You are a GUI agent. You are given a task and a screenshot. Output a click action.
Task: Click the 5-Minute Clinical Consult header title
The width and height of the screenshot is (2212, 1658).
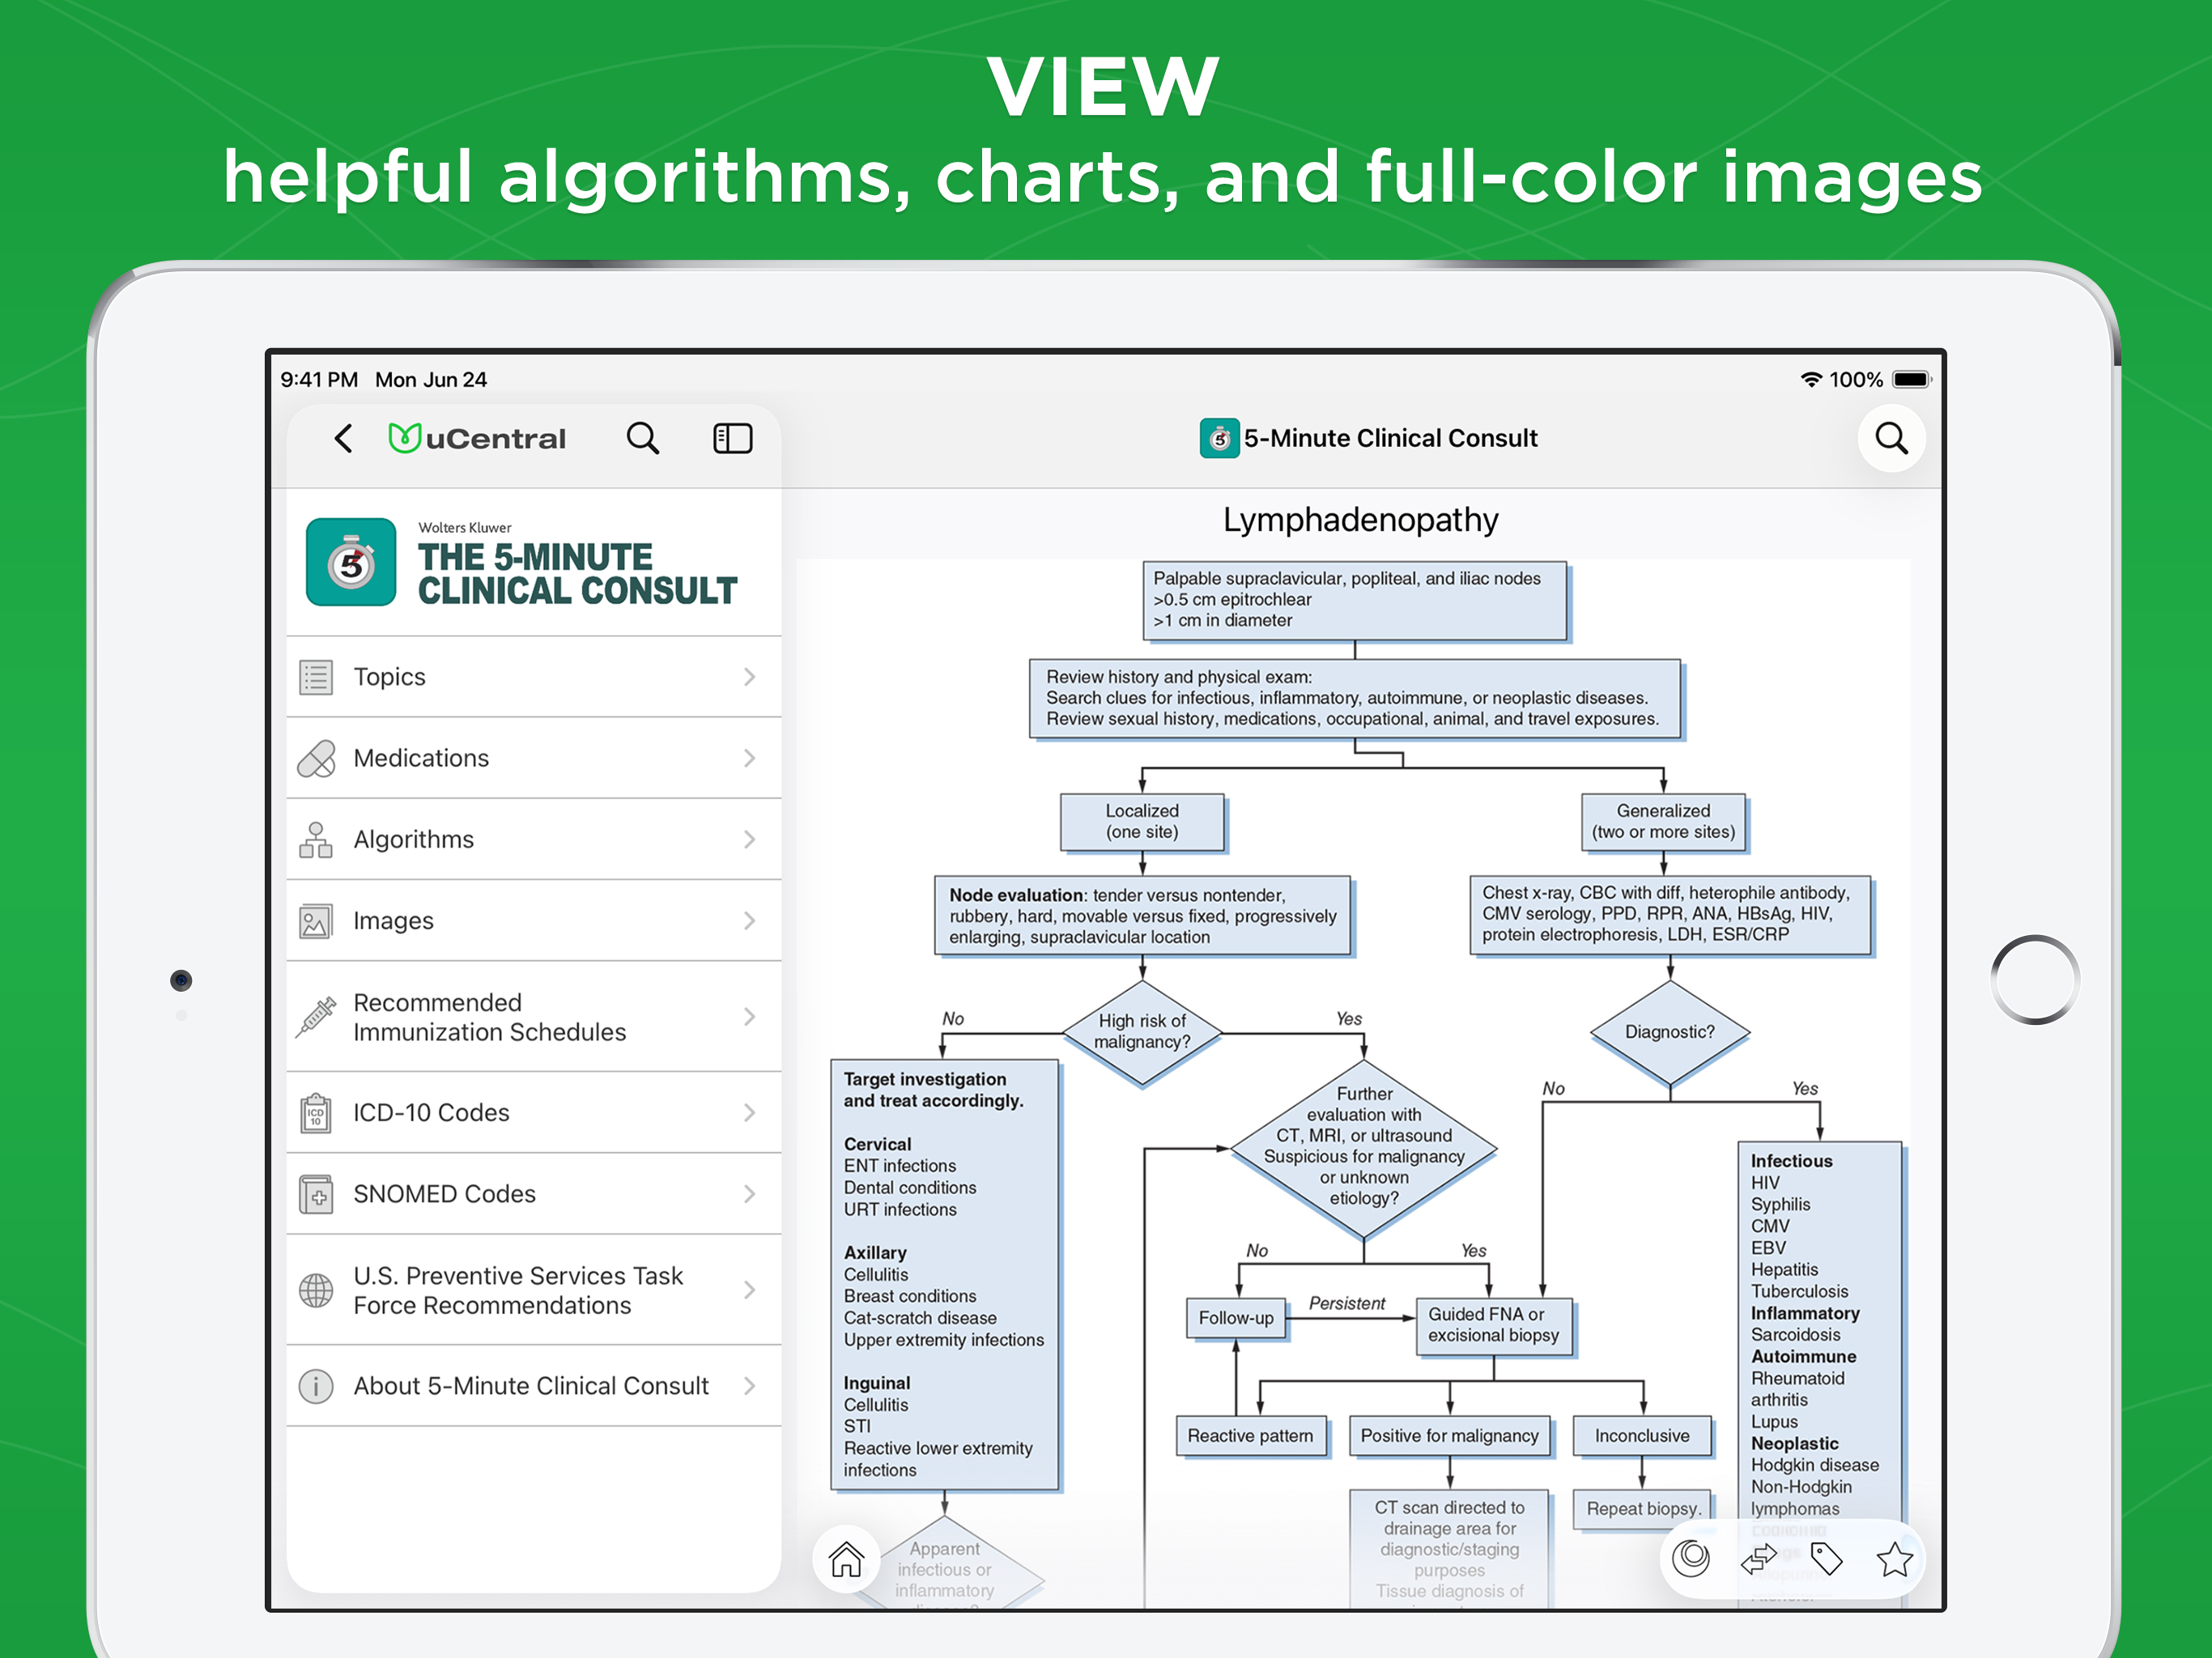[x=1390, y=438]
